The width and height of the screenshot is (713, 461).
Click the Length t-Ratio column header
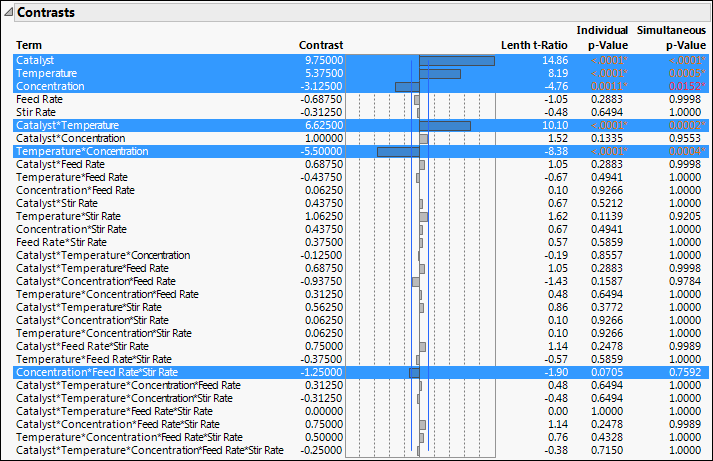point(534,46)
